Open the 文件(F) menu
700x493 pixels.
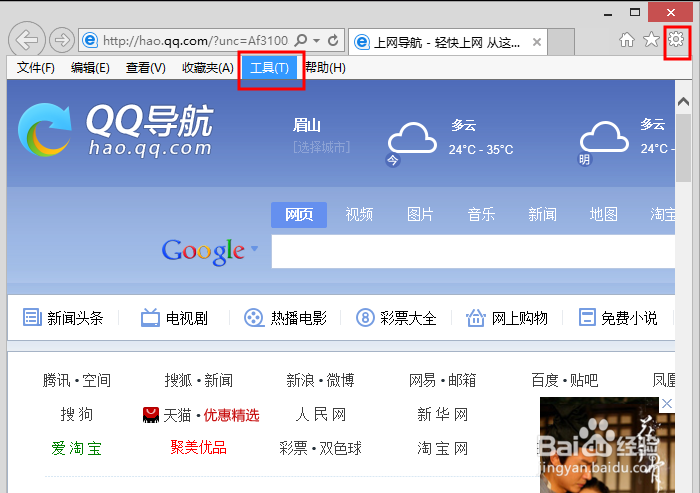tap(36, 68)
